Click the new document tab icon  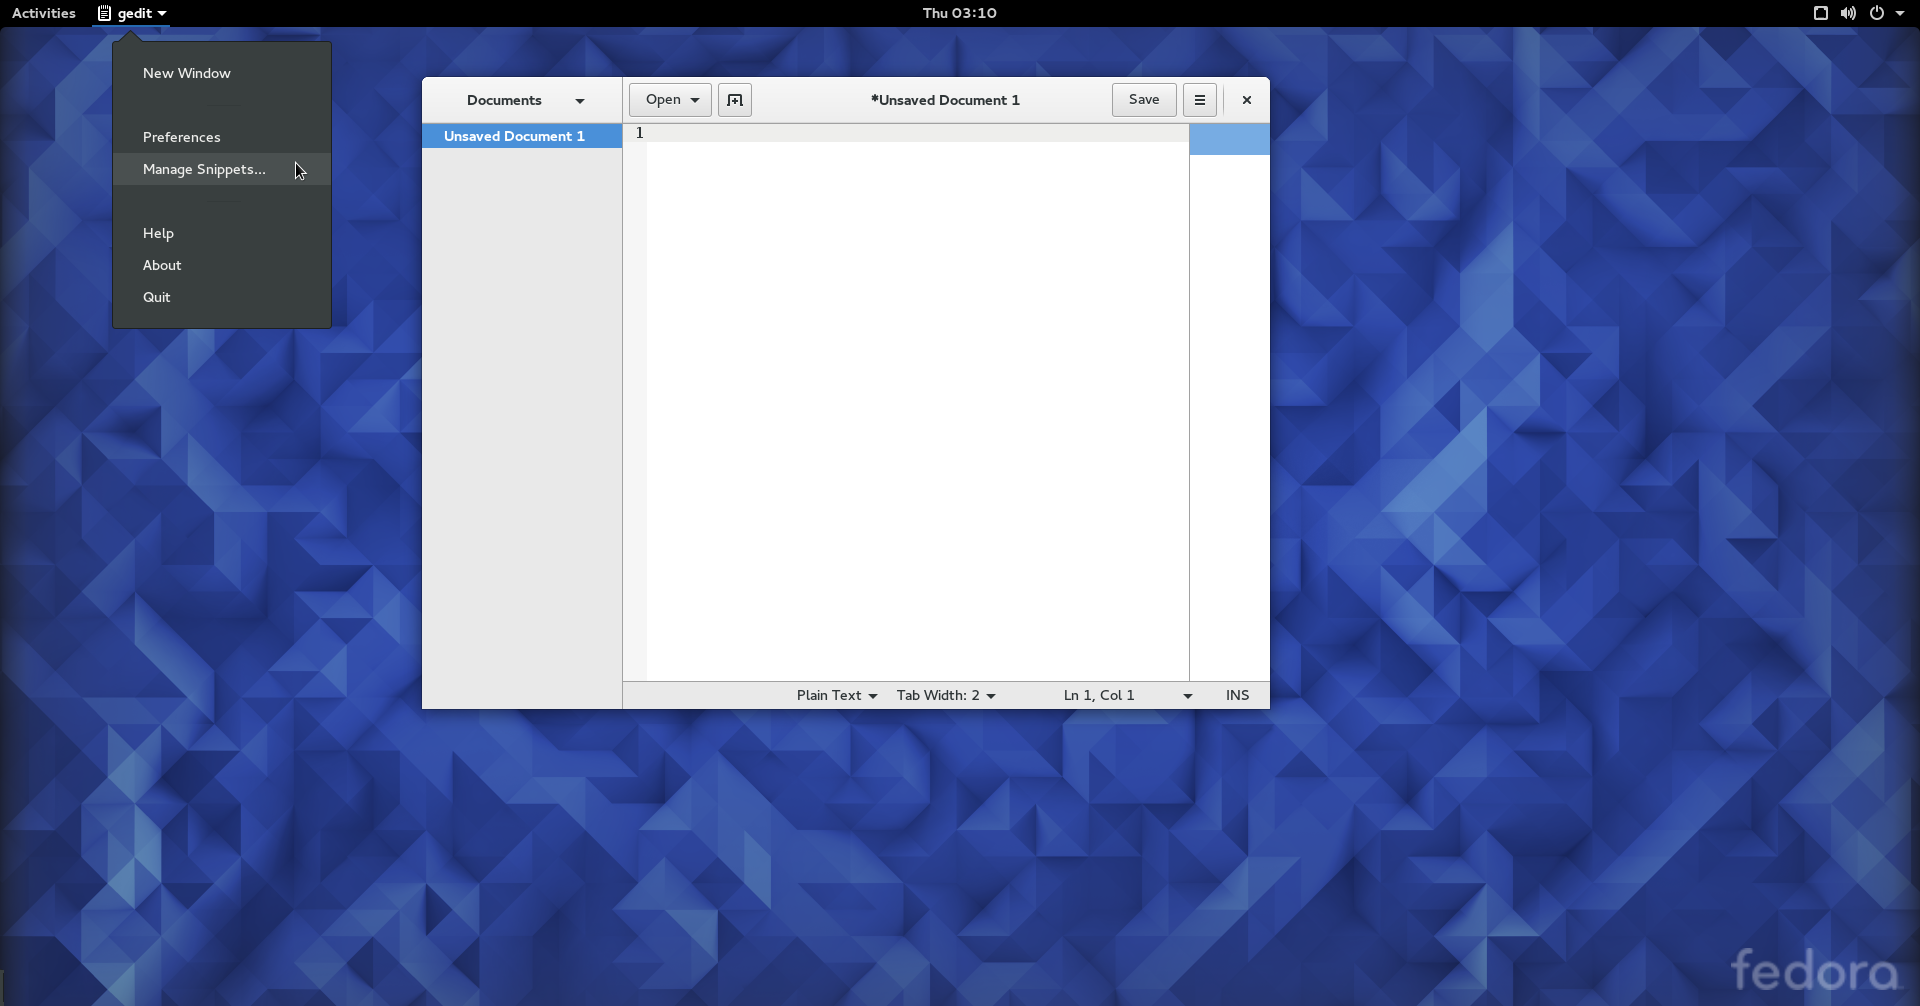pos(734,100)
